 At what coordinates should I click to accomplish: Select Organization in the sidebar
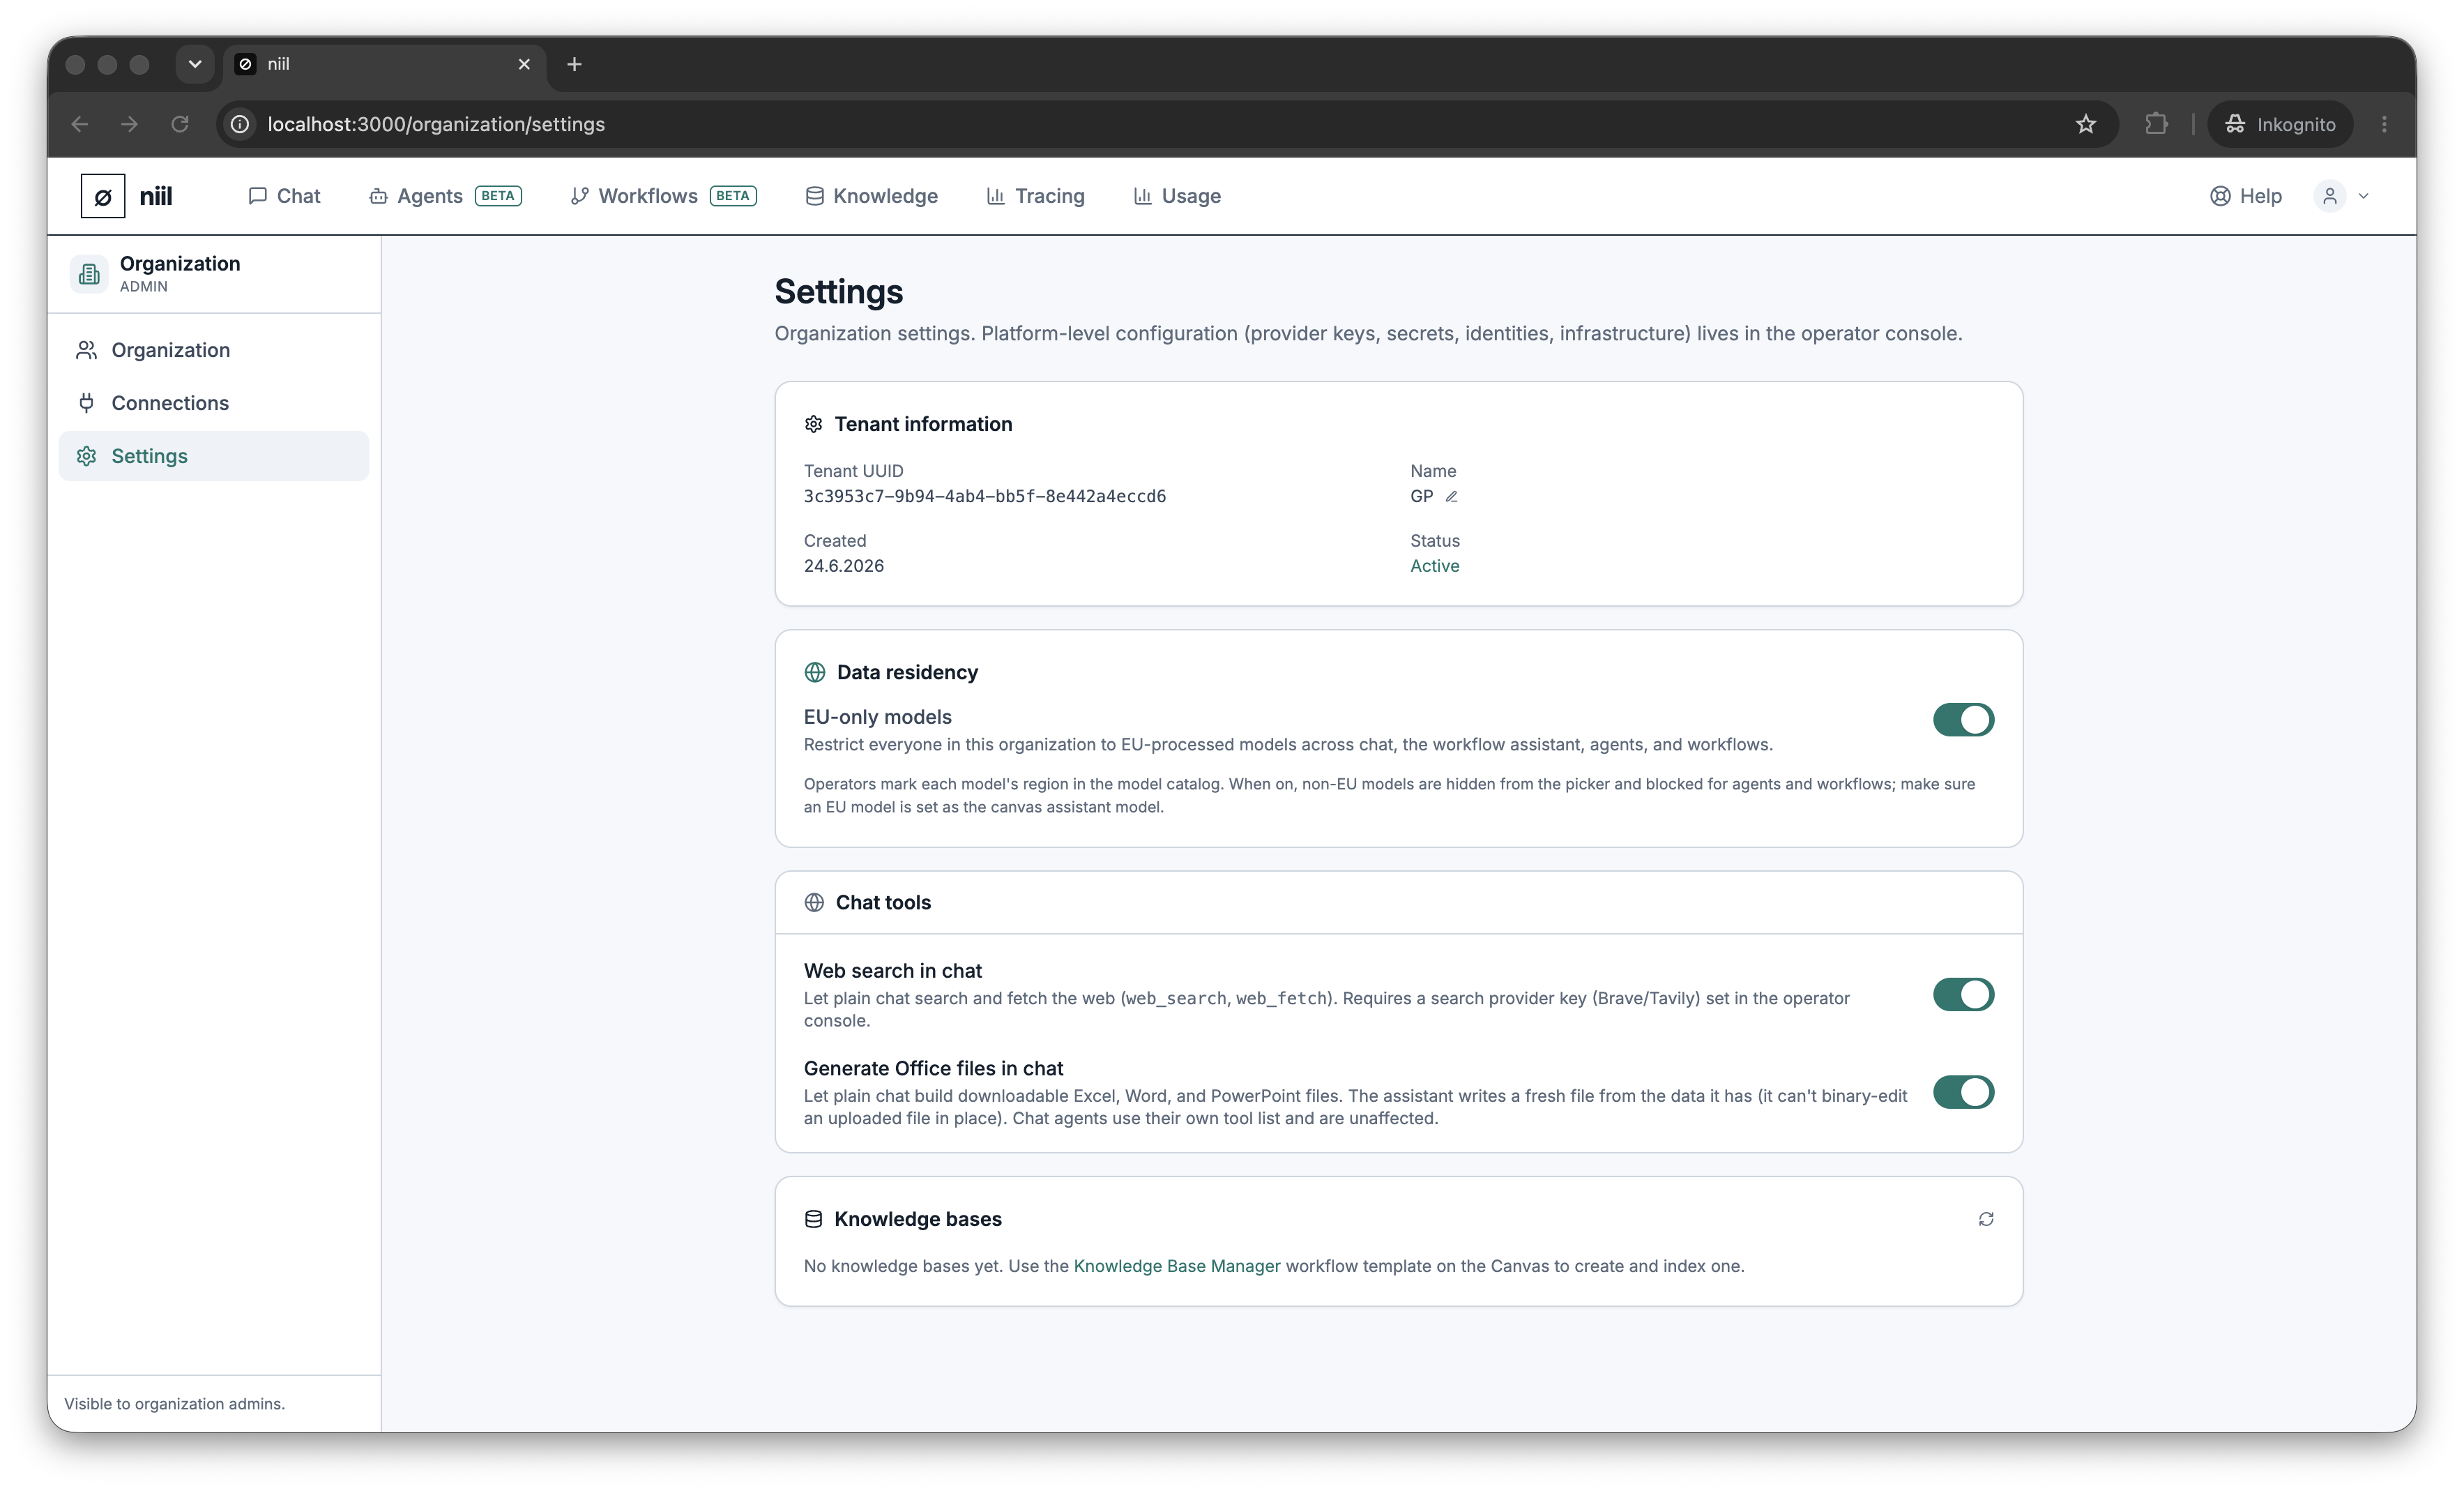point(214,350)
